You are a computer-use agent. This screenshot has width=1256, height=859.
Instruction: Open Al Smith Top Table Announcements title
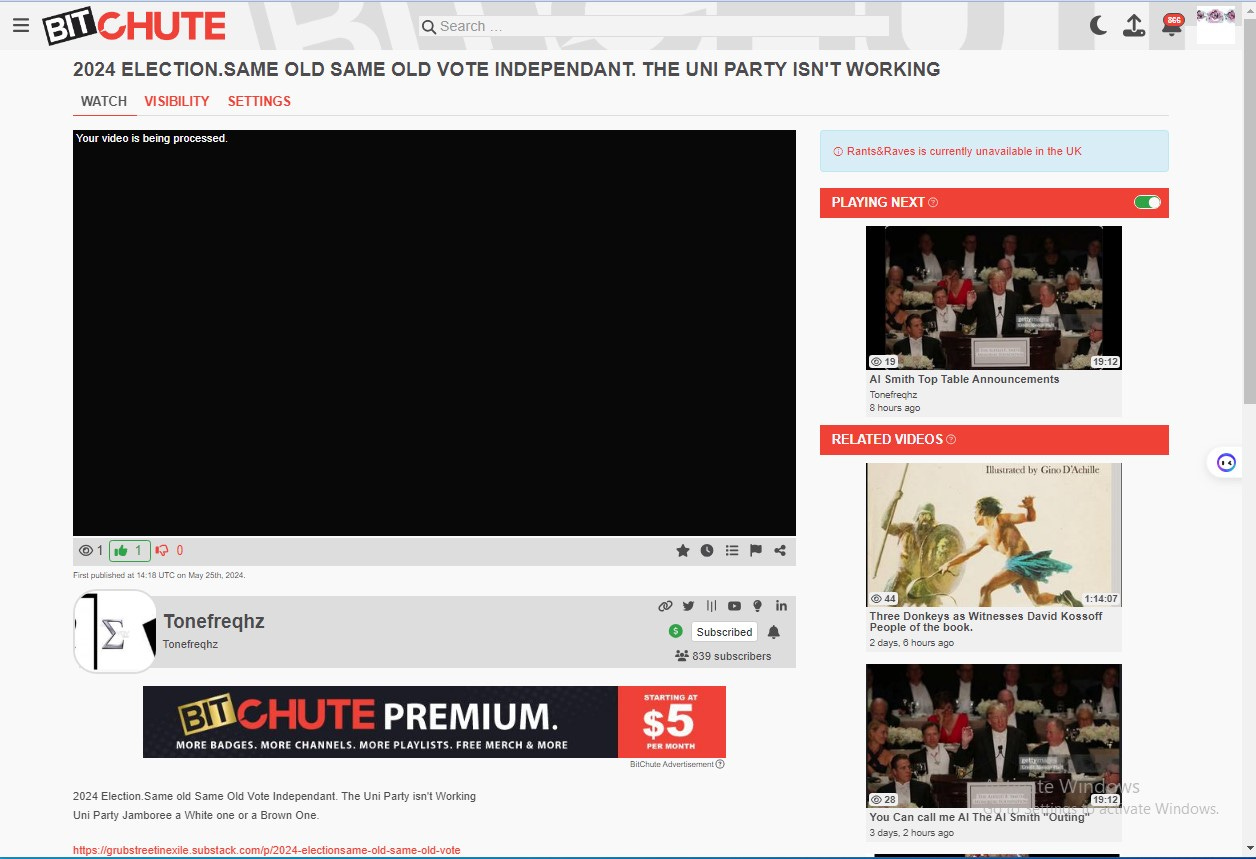point(964,380)
